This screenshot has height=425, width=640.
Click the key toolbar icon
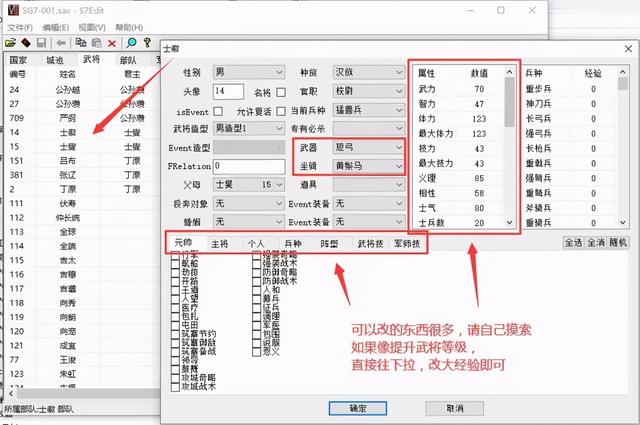pos(148,43)
